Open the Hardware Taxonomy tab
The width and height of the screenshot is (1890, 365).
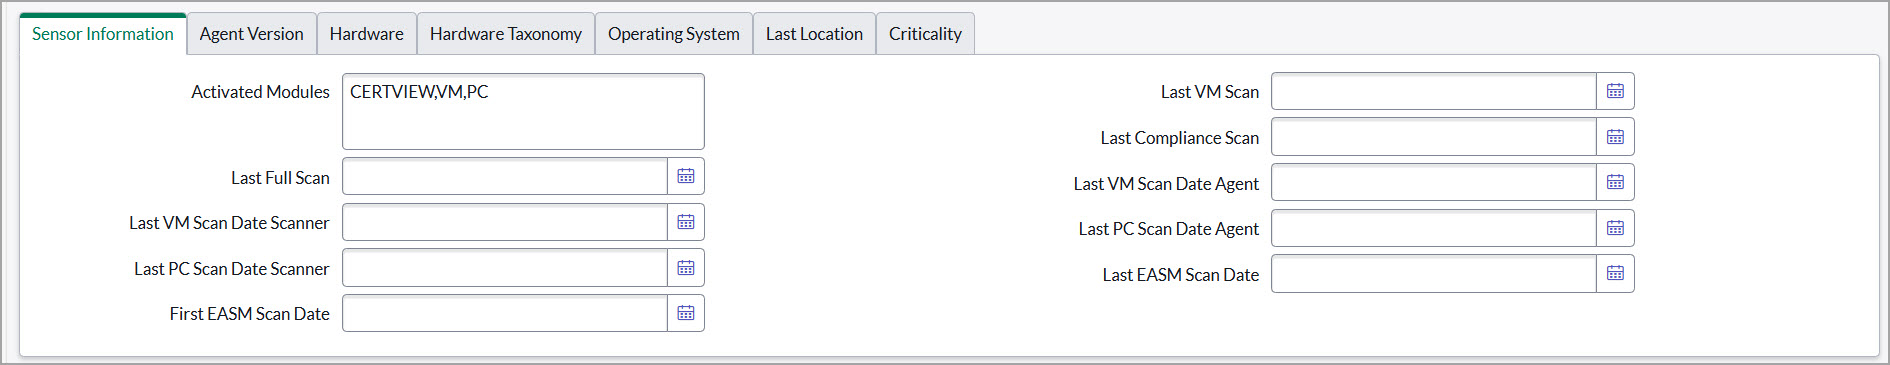coord(506,34)
